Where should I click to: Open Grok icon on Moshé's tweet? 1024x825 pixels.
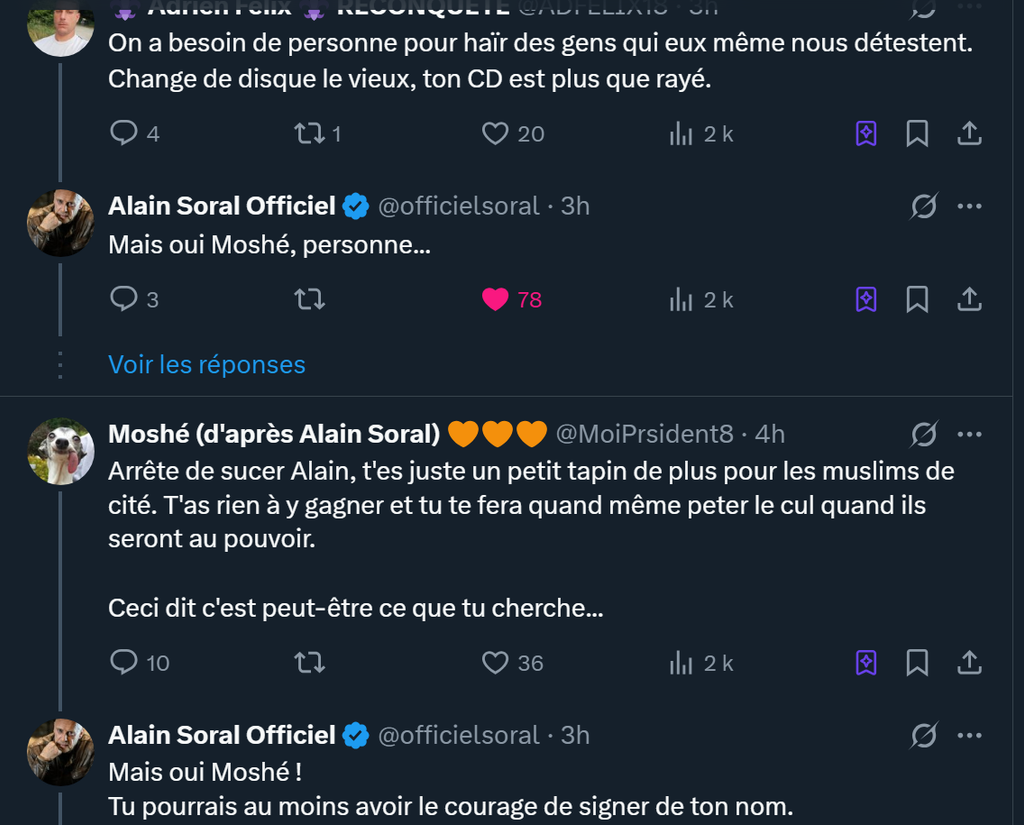coord(923,434)
